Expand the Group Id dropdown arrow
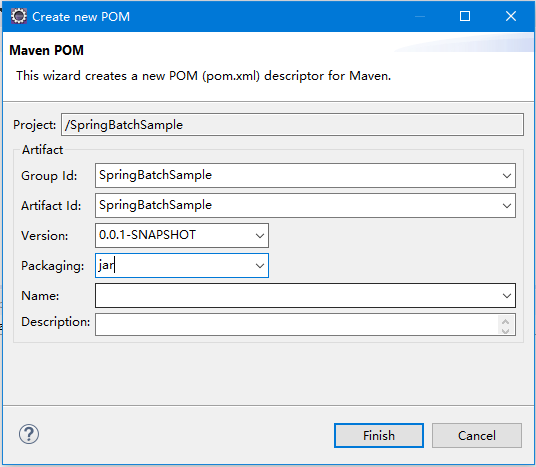Viewport: 536px width, 467px height. (x=507, y=176)
